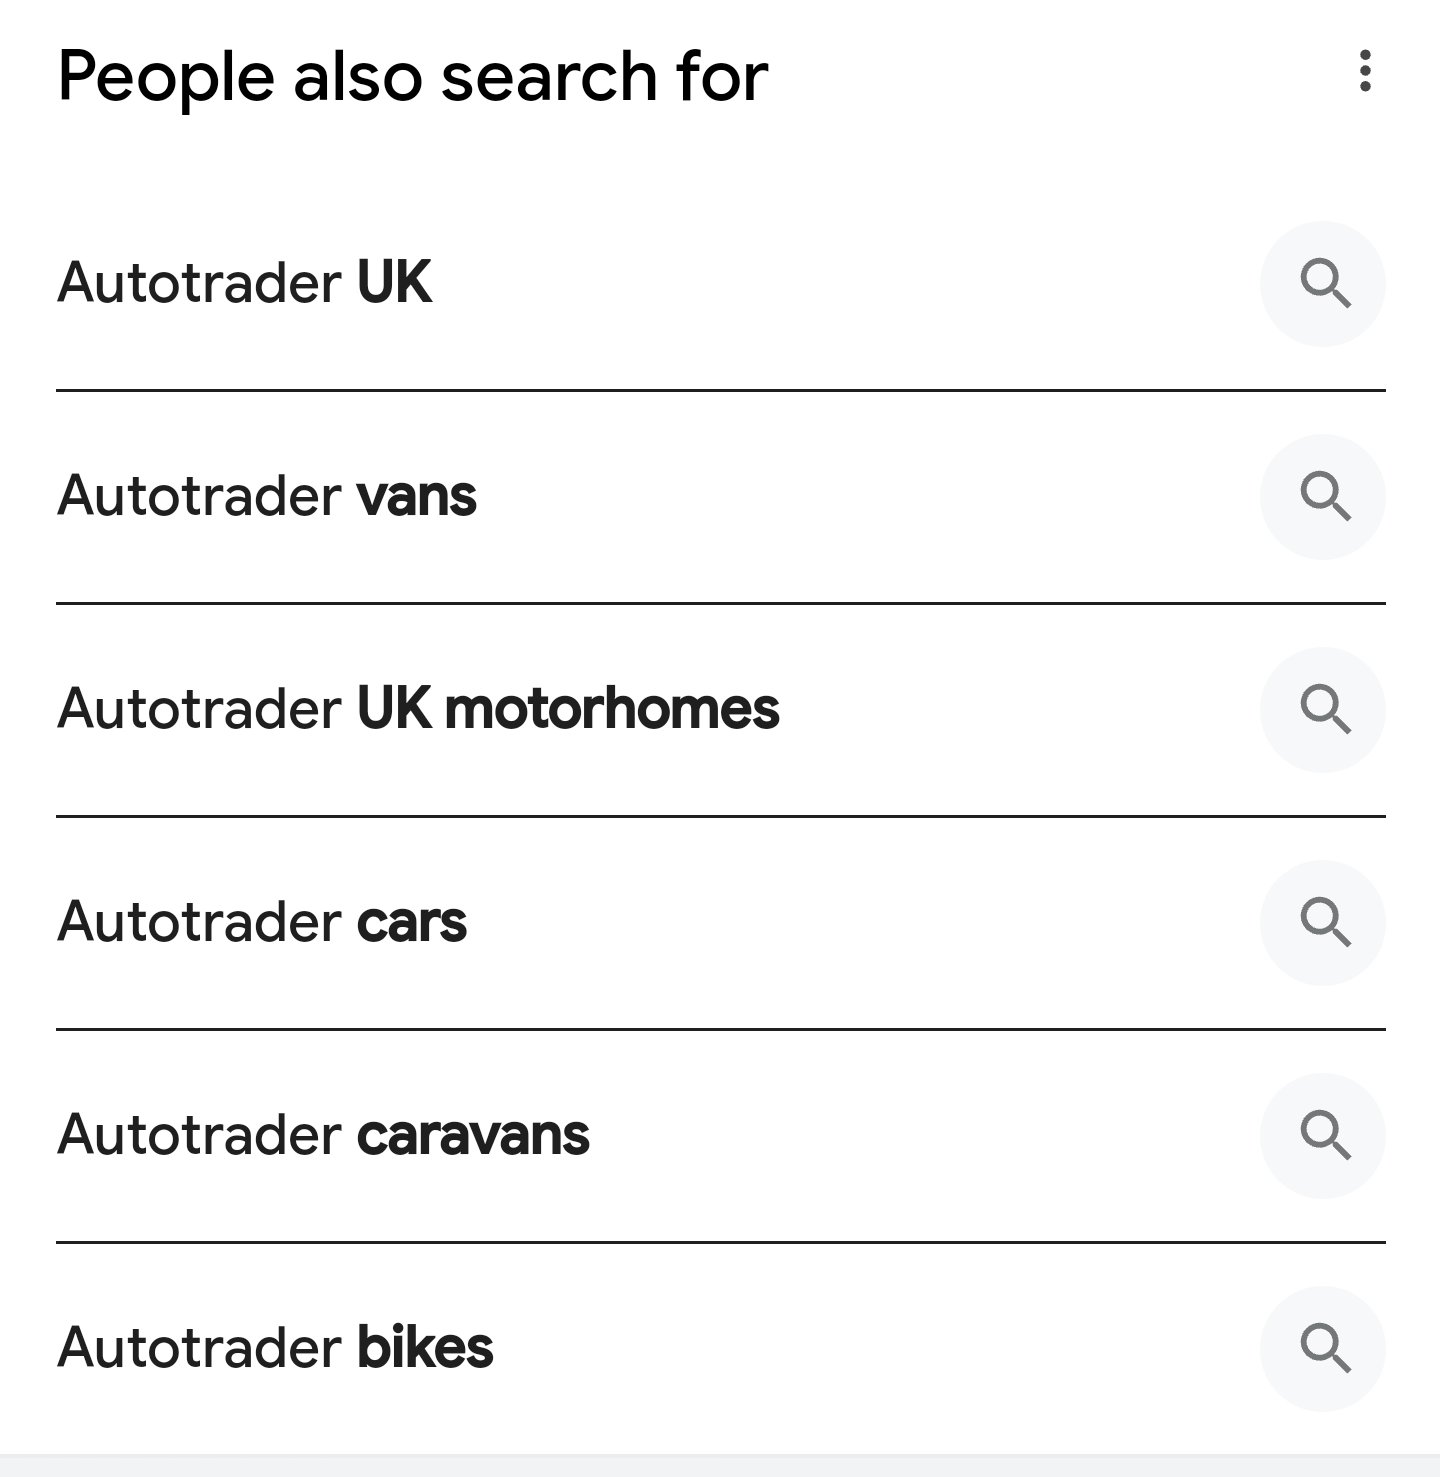Screen dimensions: 1440x1477
Task: Click the bold word "caravans"
Action: click(473, 1135)
